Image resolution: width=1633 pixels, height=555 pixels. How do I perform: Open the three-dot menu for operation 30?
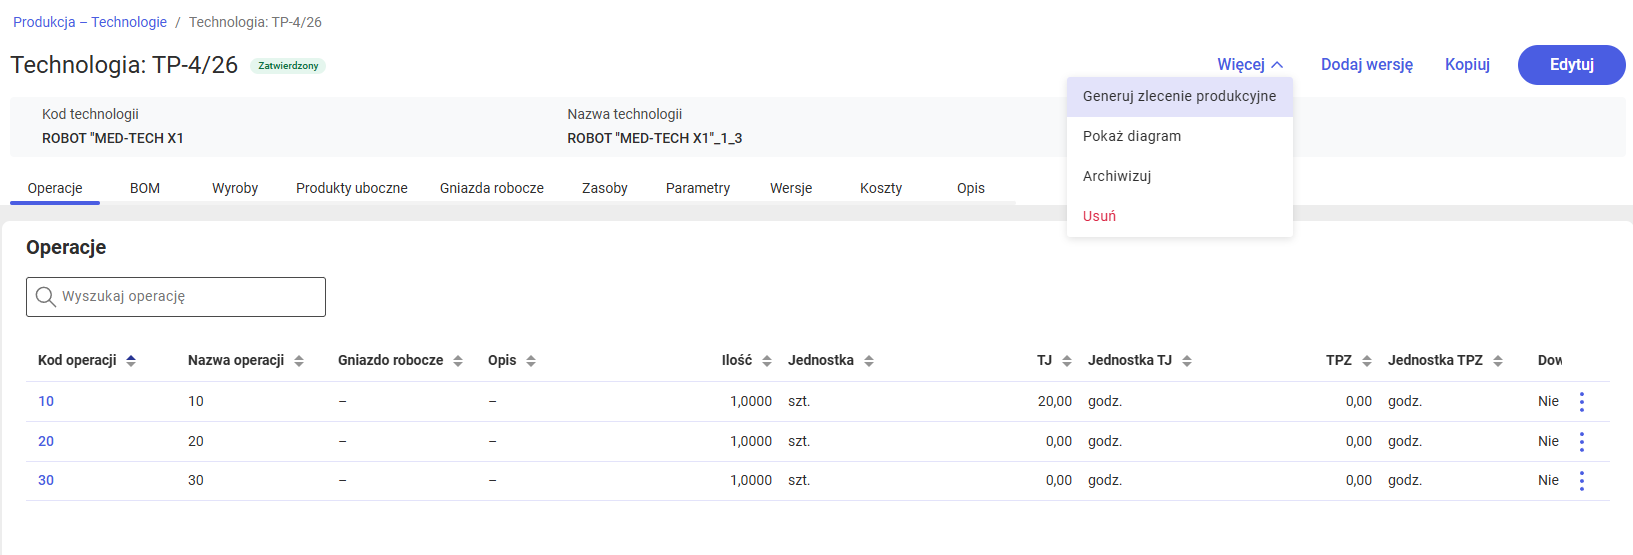click(x=1581, y=481)
